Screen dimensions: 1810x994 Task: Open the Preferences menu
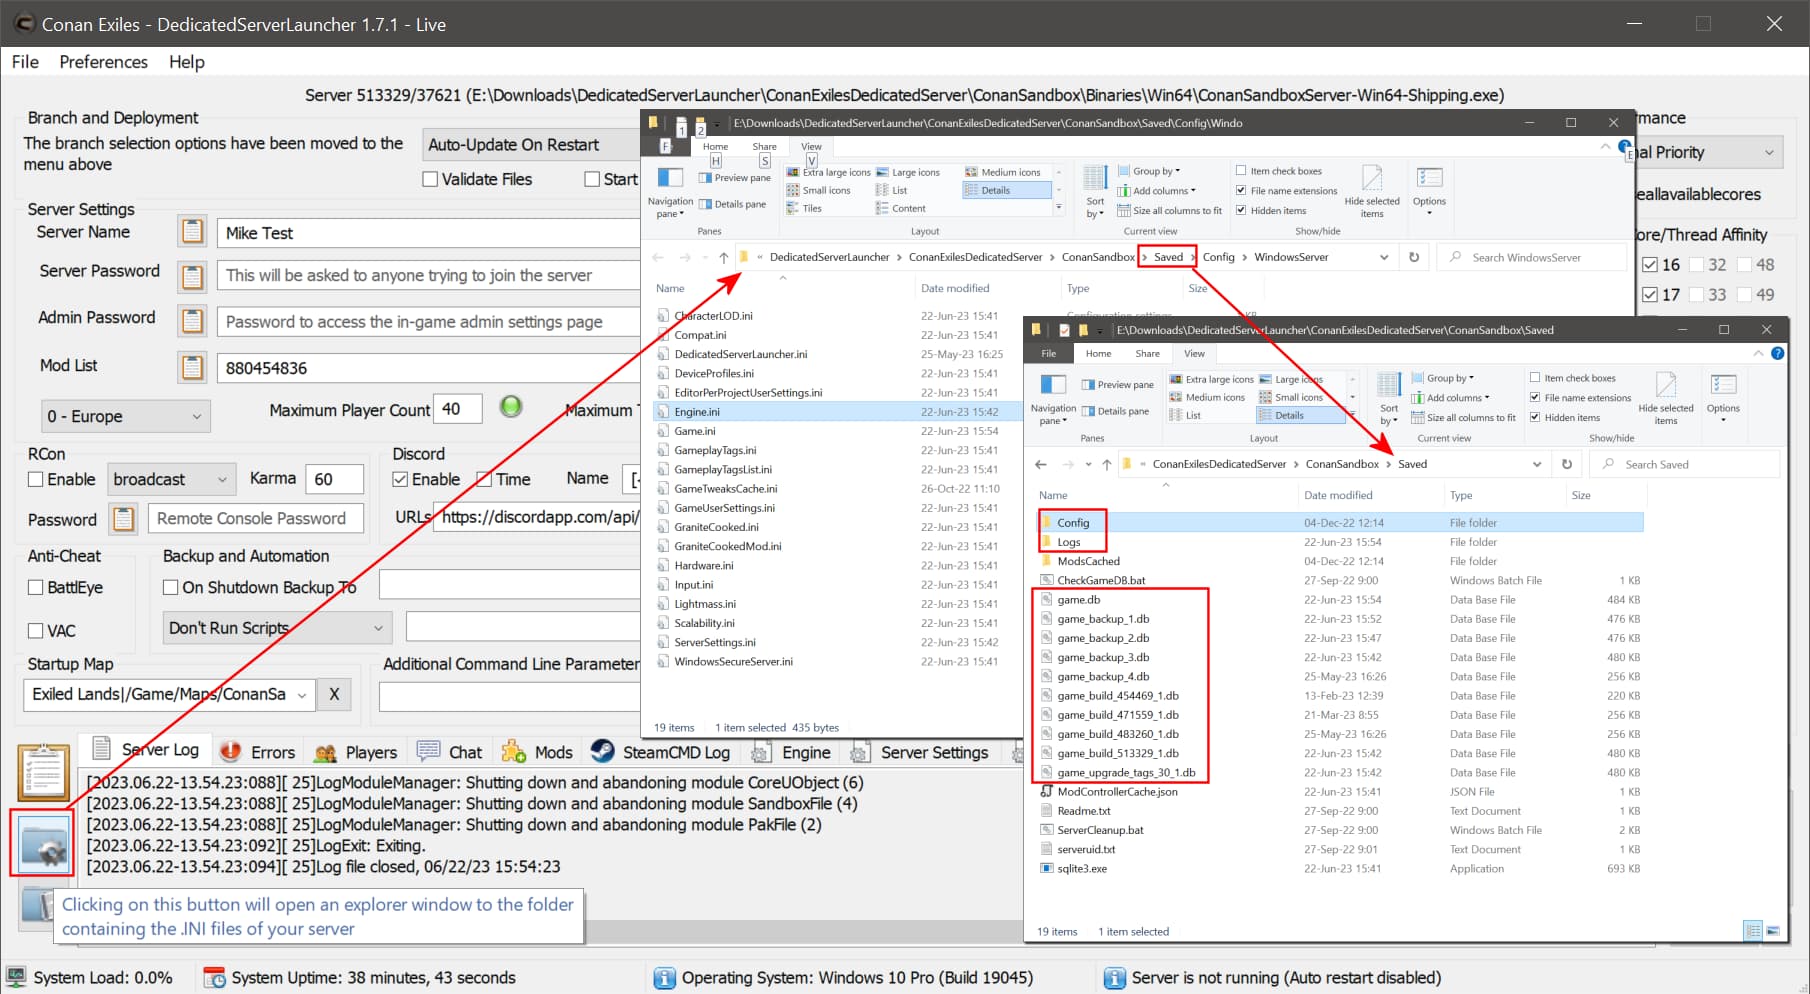pyautogui.click(x=103, y=62)
